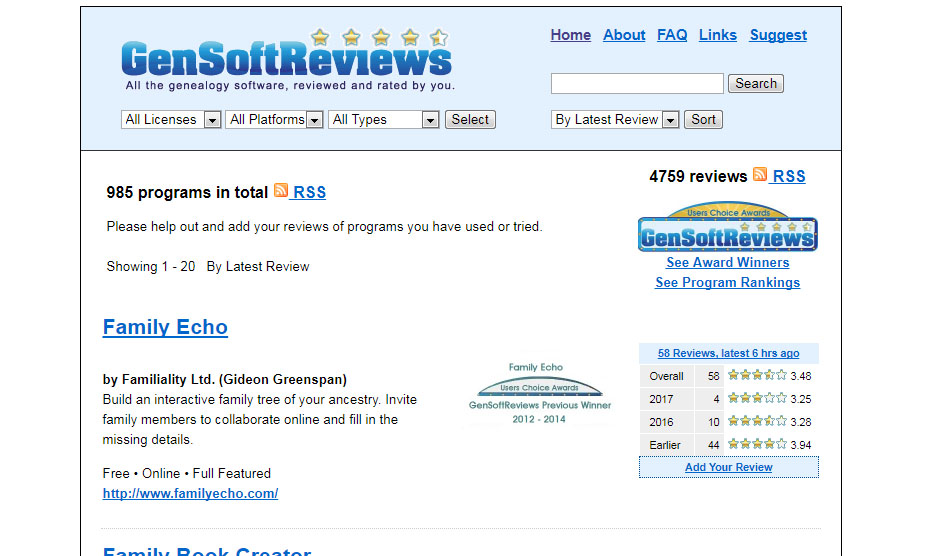945x556 pixels.
Task: Visit http://www.familyecho.com/ link
Action: (x=190, y=494)
